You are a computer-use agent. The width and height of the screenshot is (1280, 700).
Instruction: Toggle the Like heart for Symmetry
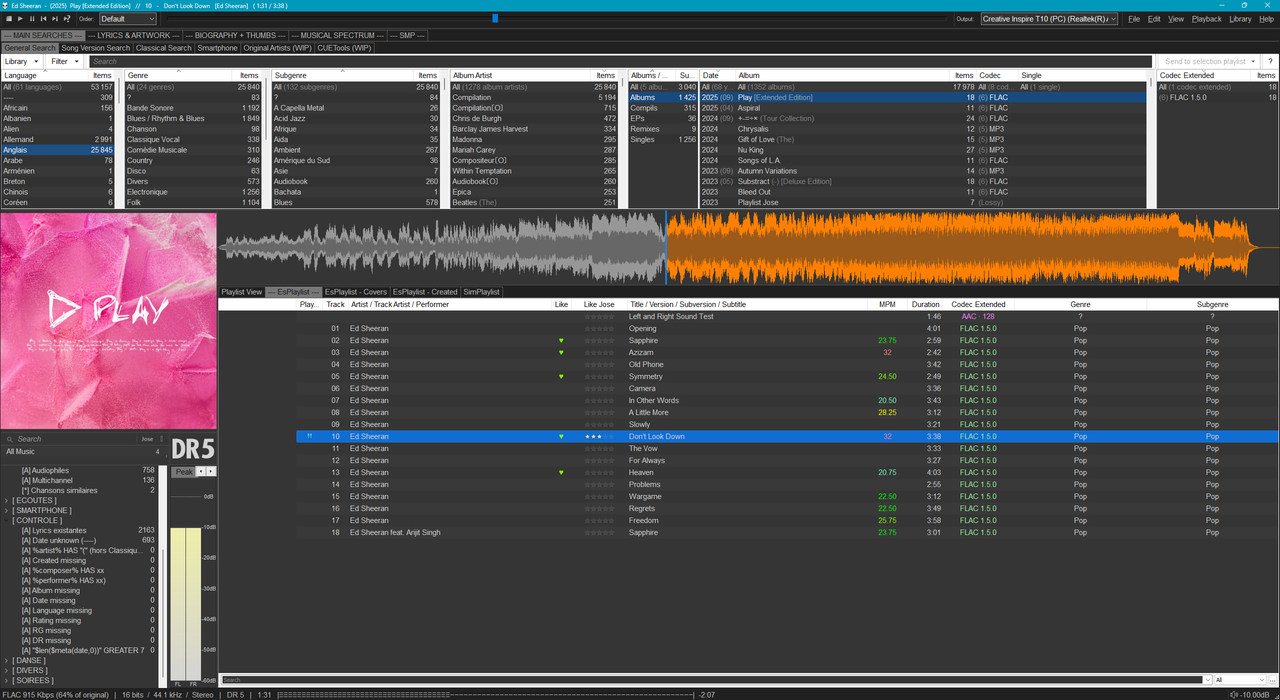pyautogui.click(x=561, y=376)
